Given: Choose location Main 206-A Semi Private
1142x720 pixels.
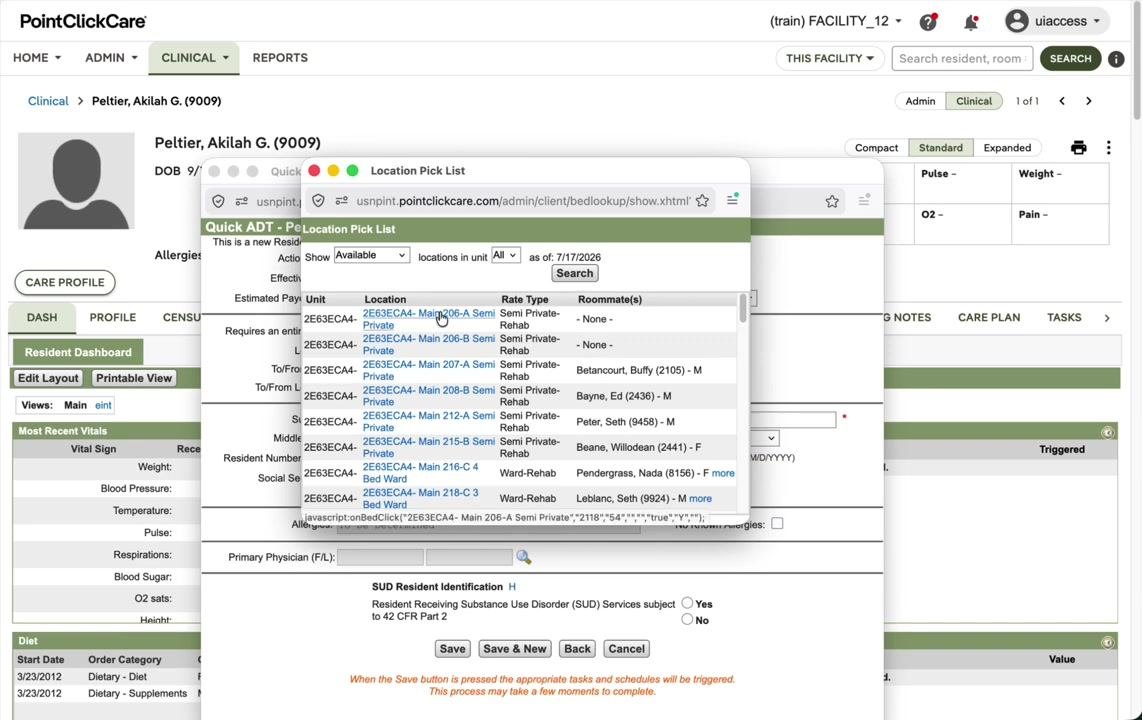Looking at the screenshot, I should coord(428,320).
